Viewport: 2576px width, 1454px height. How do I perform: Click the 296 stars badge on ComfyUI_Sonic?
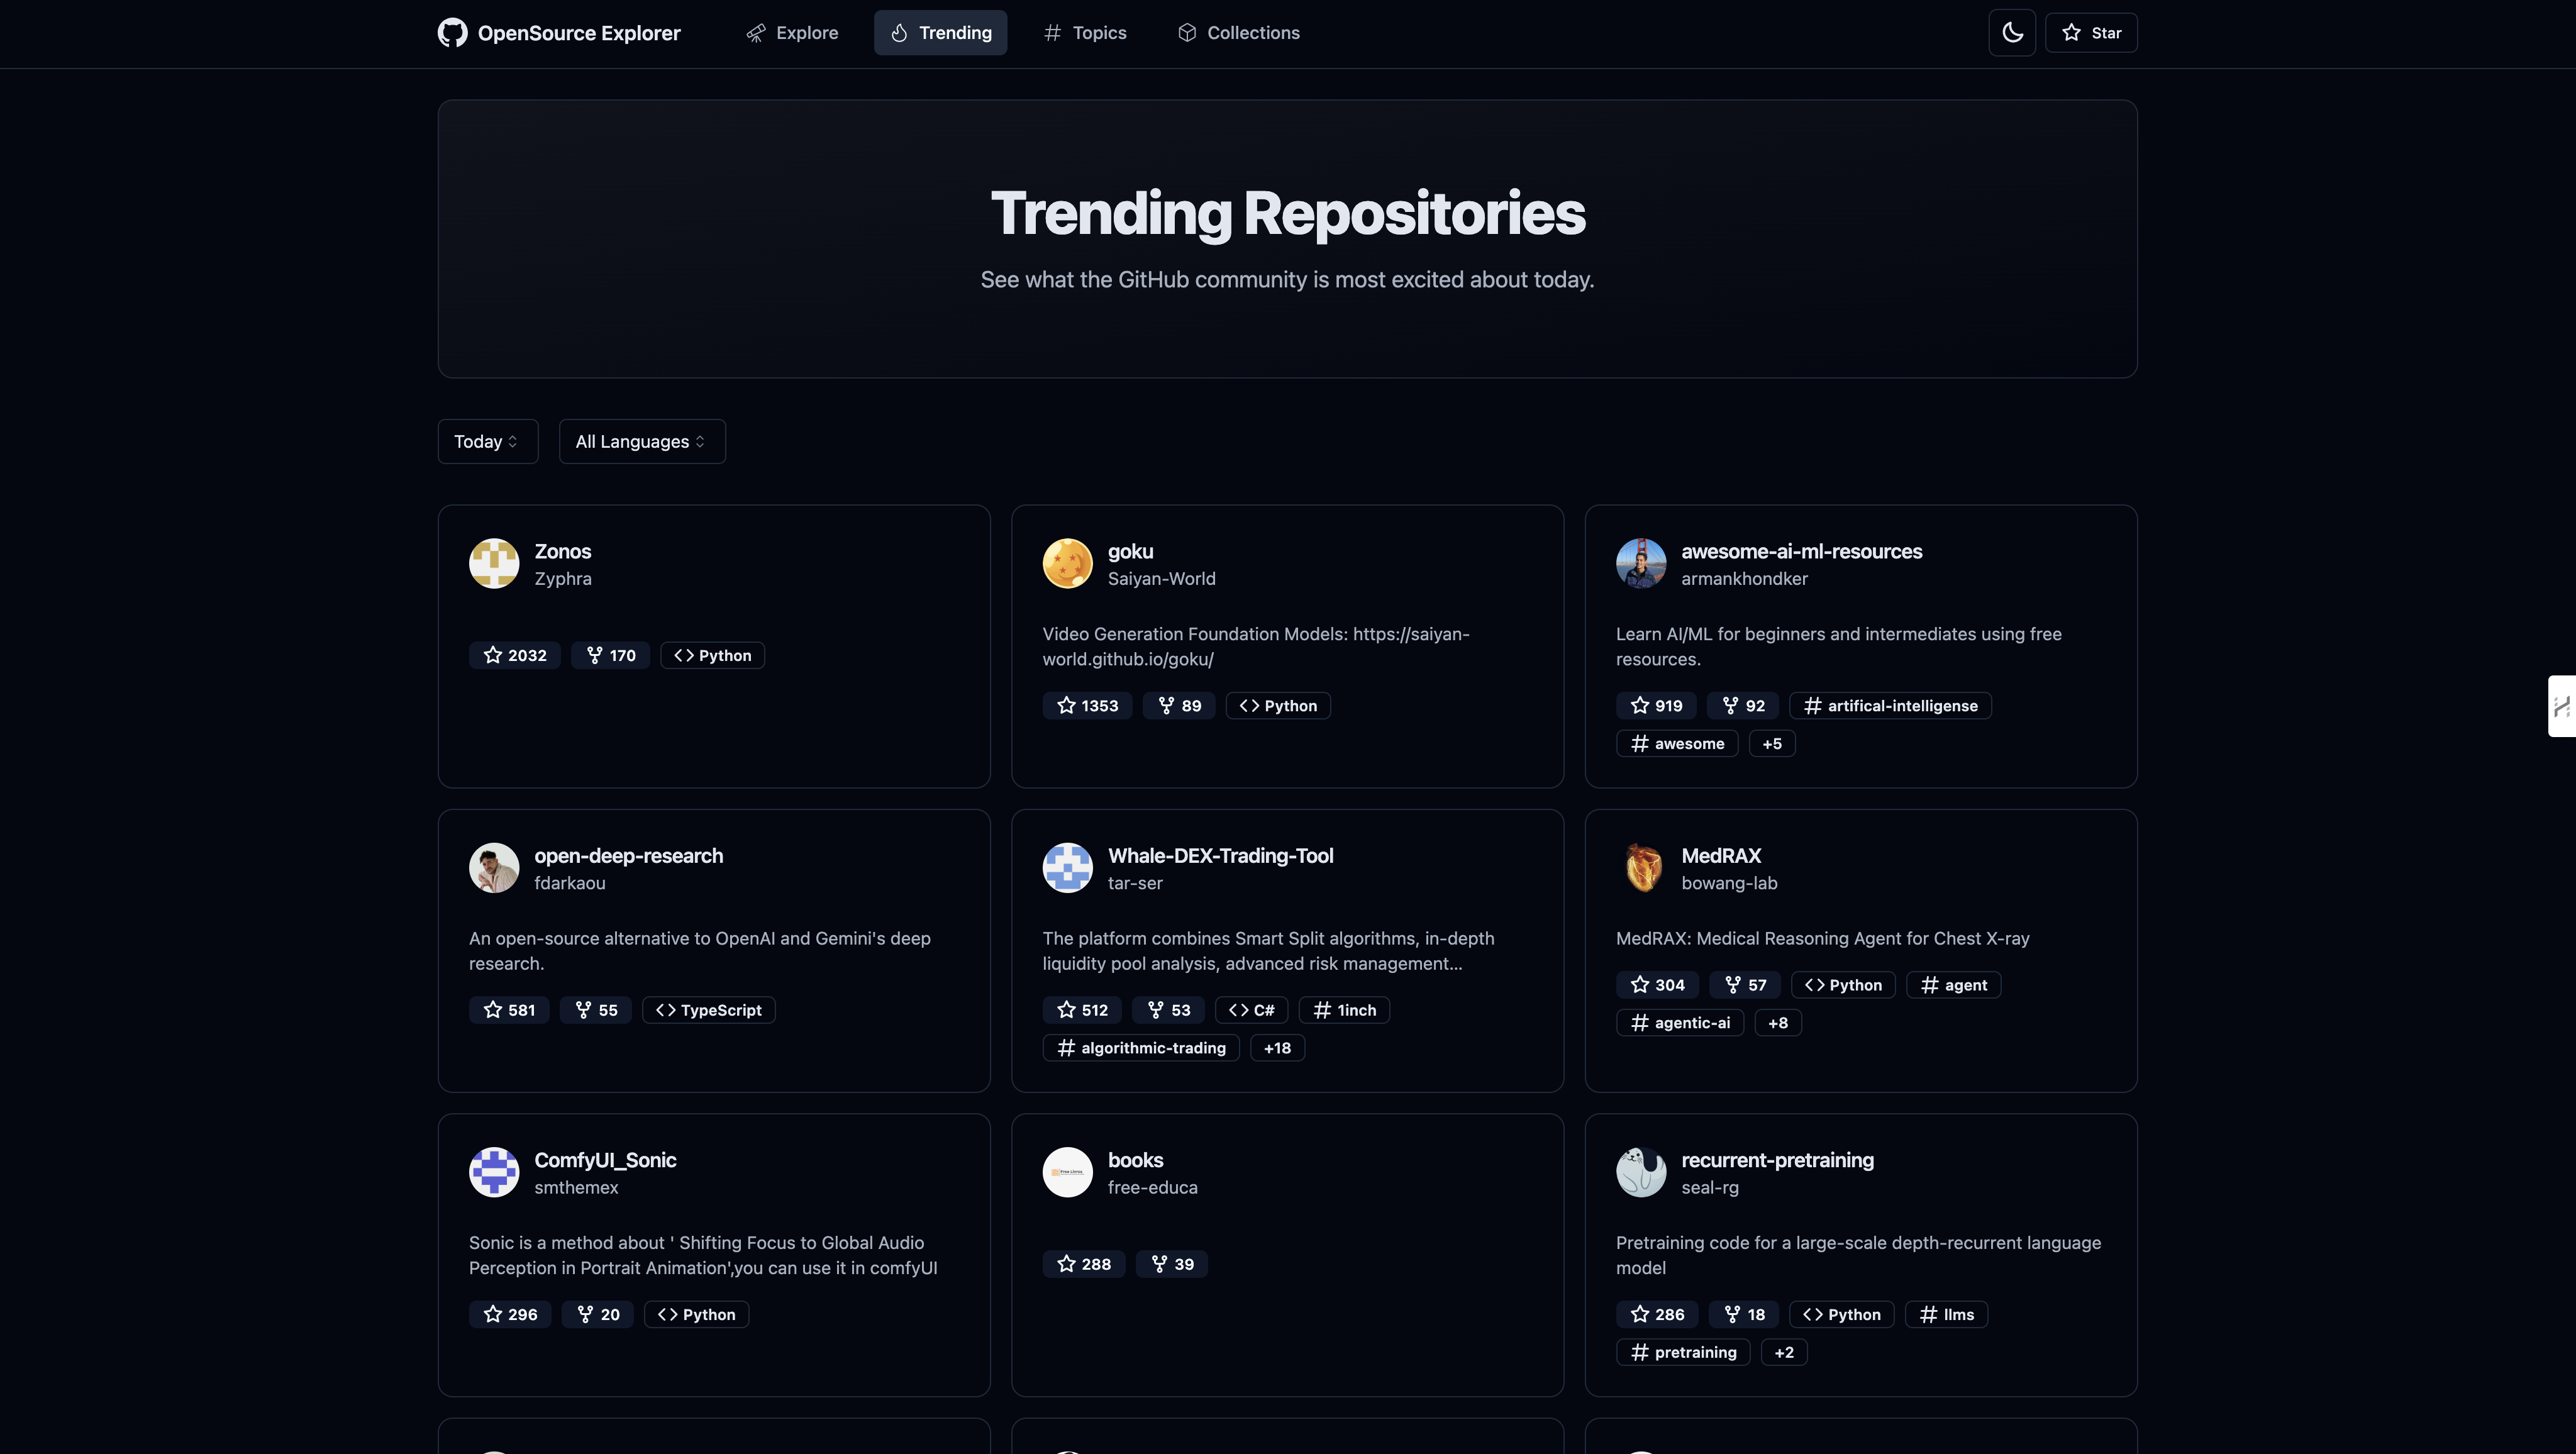[x=510, y=1314]
